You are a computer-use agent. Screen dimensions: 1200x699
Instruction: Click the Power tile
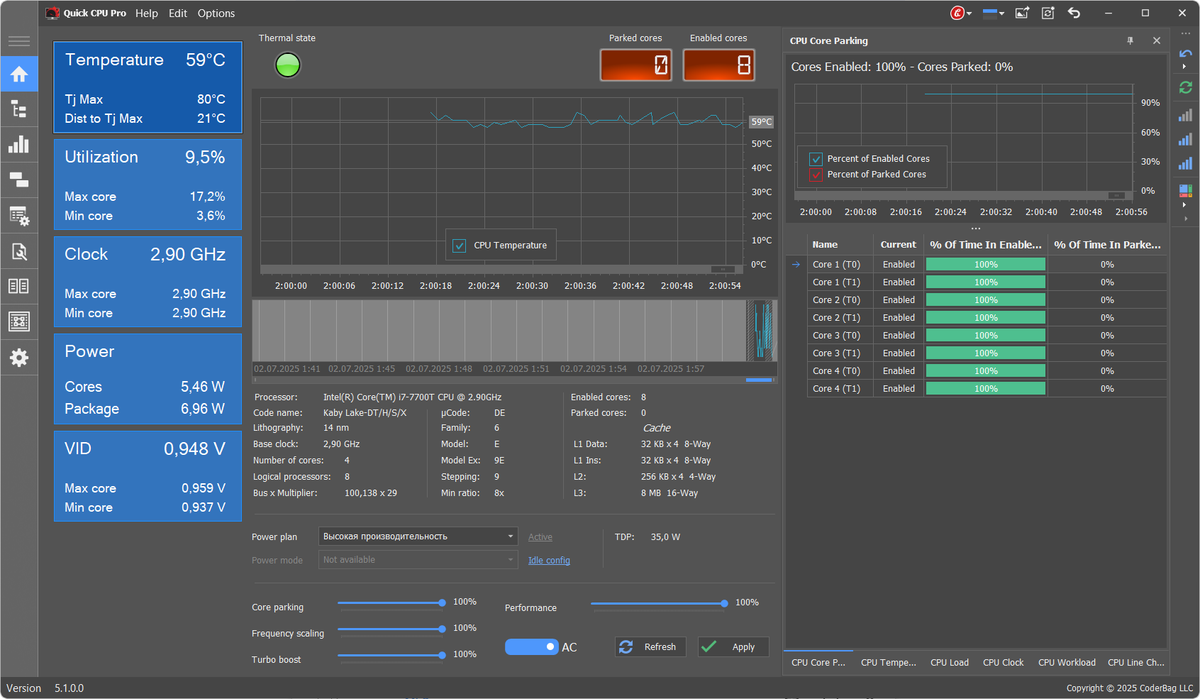(x=147, y=379)
